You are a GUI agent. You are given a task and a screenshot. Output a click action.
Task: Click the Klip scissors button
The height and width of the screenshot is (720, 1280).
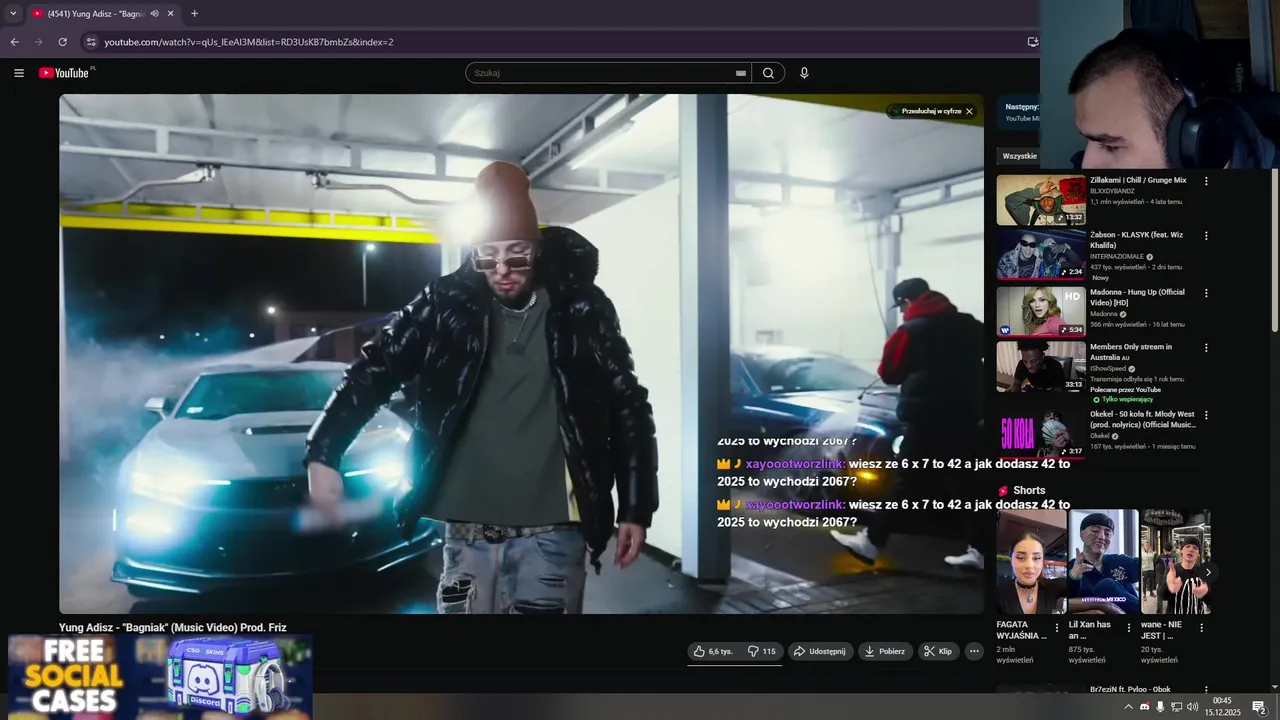[938, 651]
